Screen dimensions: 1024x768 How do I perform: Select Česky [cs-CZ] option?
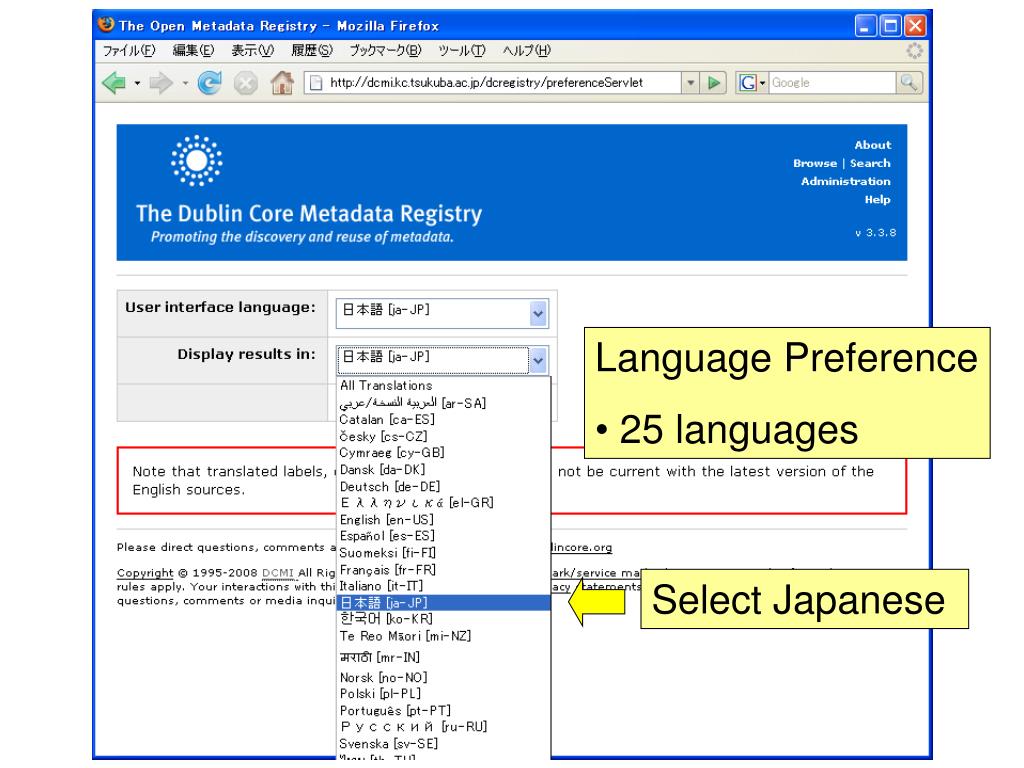coord(443,436)
